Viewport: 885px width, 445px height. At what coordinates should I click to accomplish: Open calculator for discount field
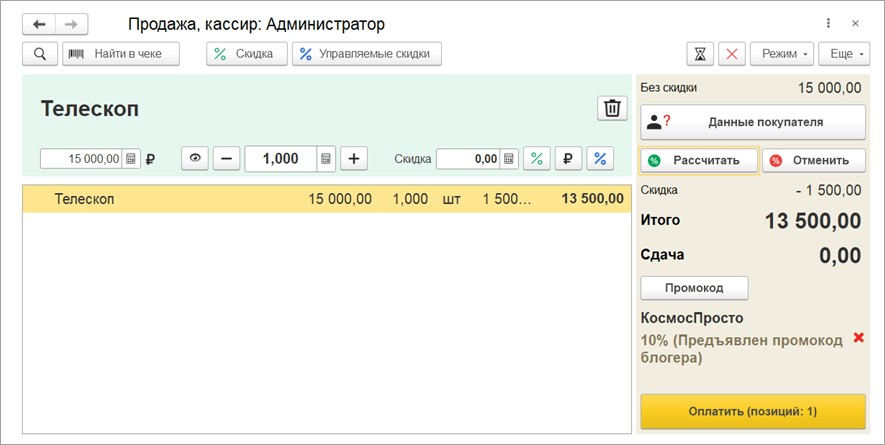click(509, 159)
